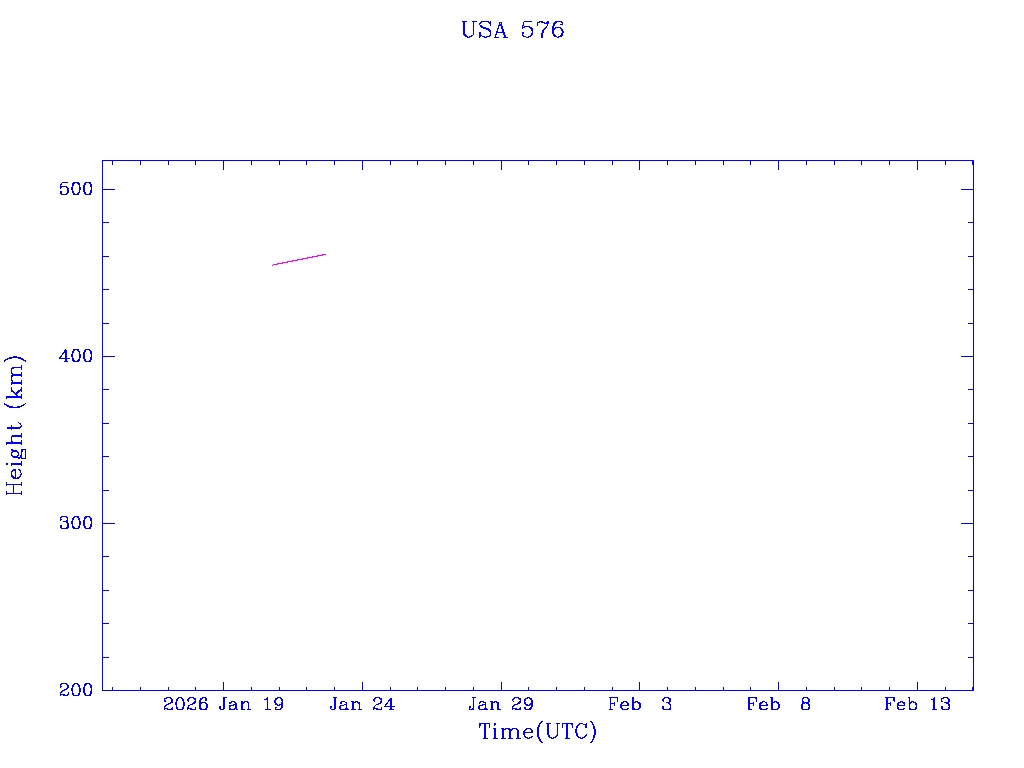The image size is (1024, 768).
Task: Select the Height (km) y-axis label
Action: tap(15, 425)
